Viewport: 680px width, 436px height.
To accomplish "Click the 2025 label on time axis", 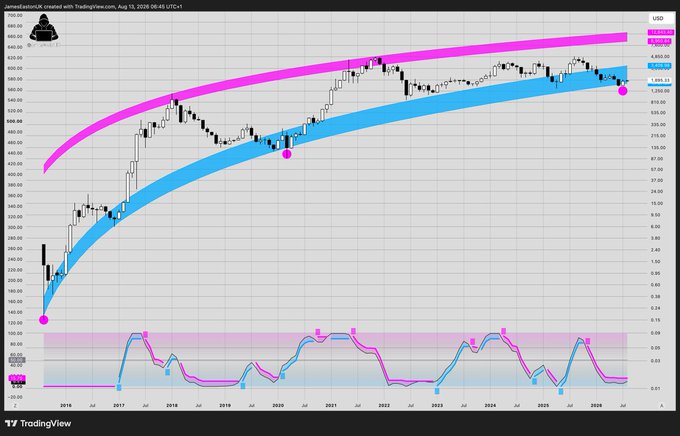I will (x=543, y=406).
